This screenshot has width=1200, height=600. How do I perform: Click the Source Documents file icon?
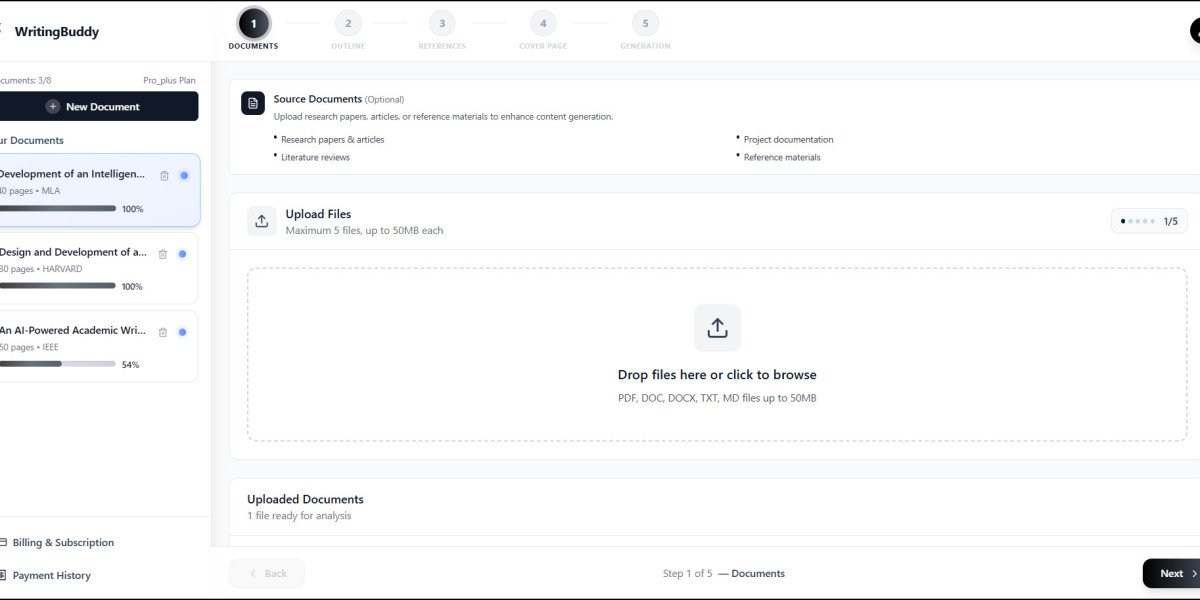point(253,103)
